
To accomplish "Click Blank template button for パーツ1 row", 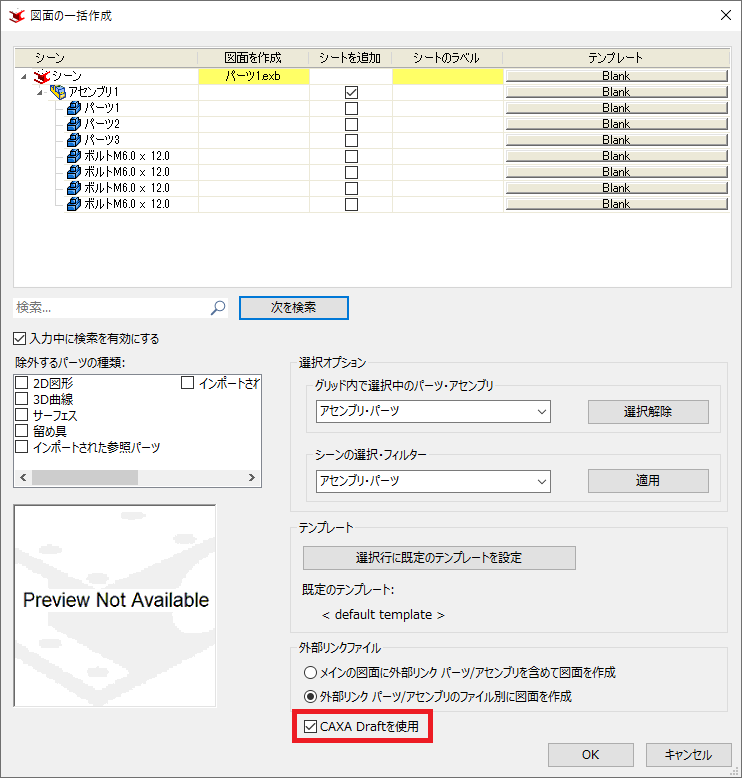I will [x=616, y=108].
